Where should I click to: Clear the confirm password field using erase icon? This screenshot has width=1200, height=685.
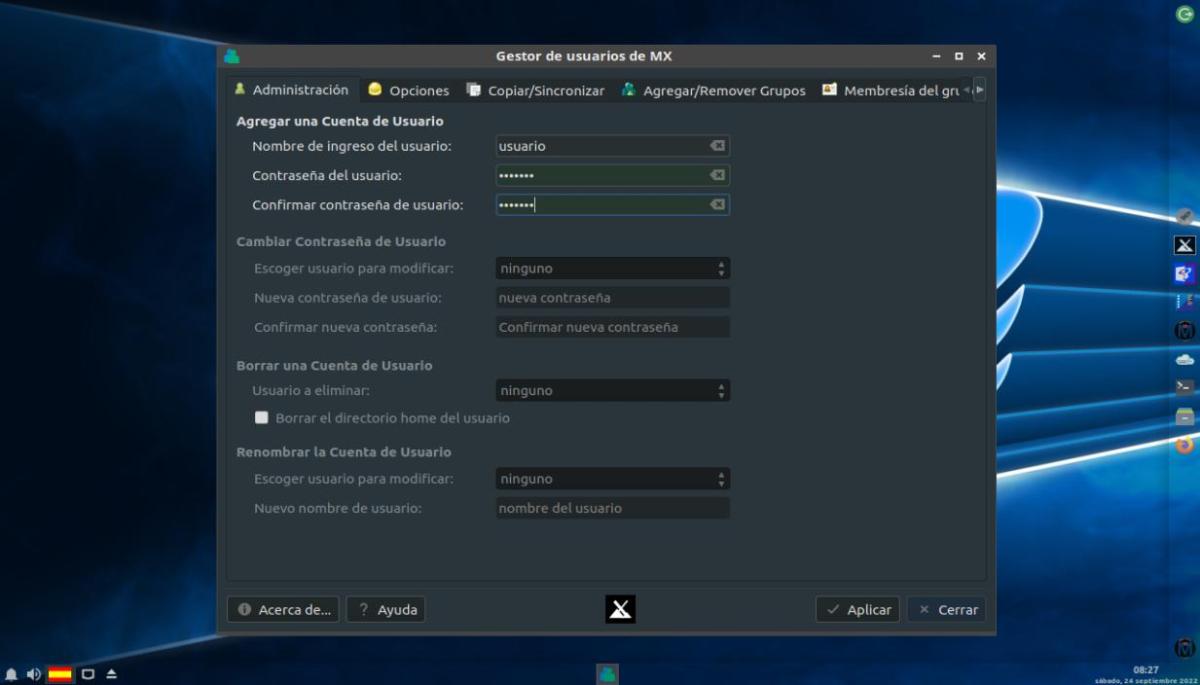[717, 205]
